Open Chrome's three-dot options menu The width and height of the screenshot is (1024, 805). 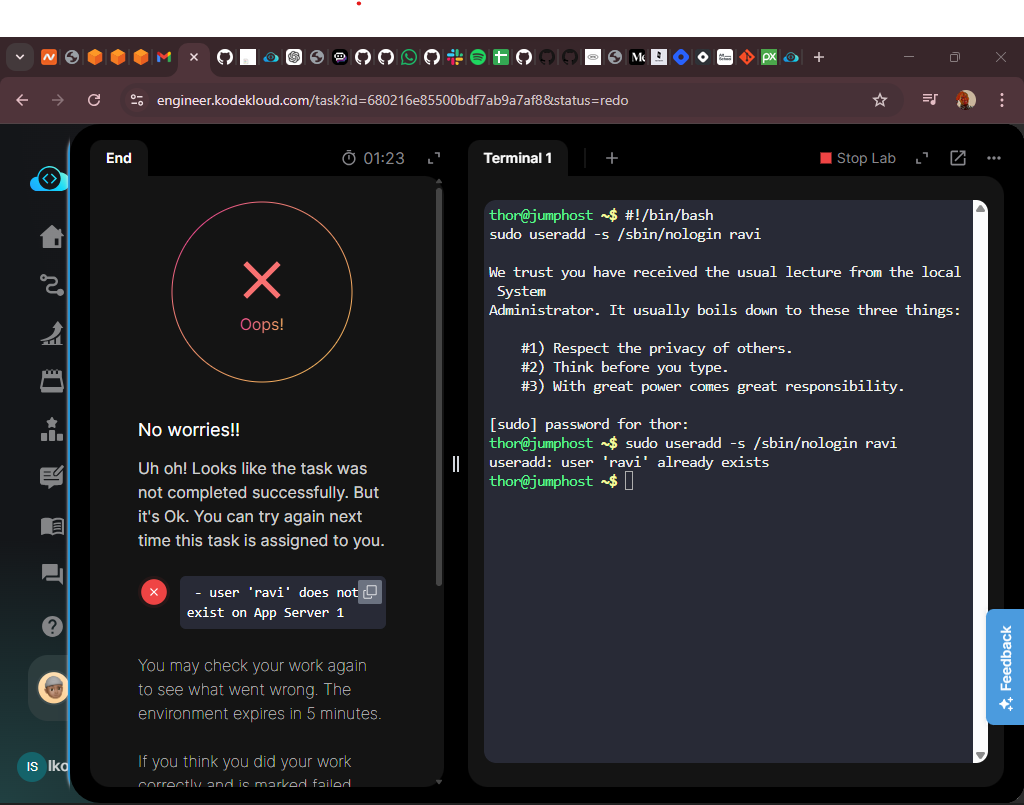point(1001,100)
